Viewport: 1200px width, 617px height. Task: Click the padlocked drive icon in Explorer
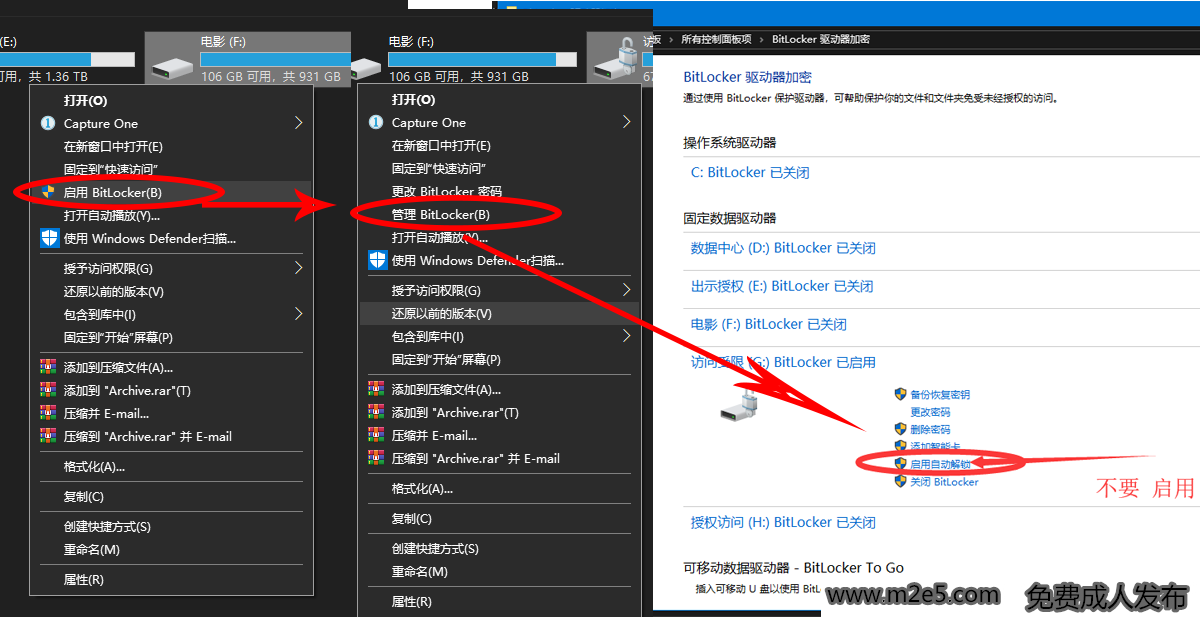614,58
